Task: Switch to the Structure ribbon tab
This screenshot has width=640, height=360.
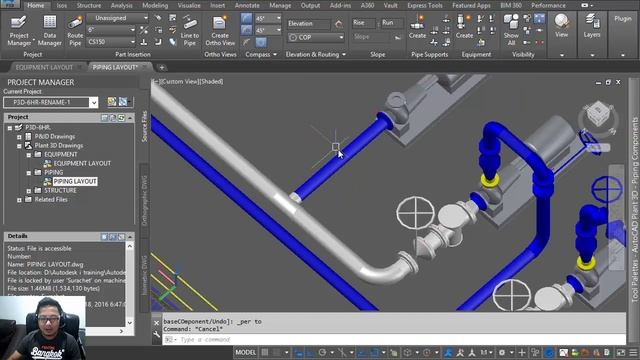Action: (89, 5)
